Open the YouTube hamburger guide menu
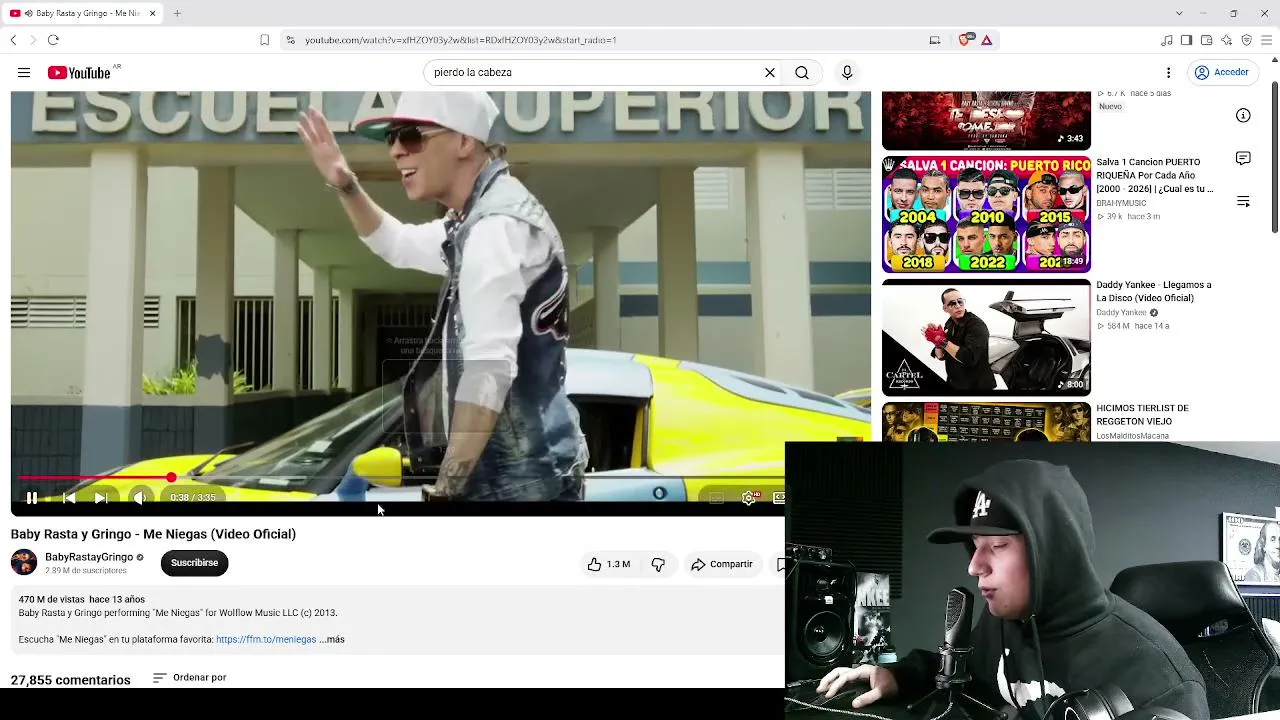 24,72
